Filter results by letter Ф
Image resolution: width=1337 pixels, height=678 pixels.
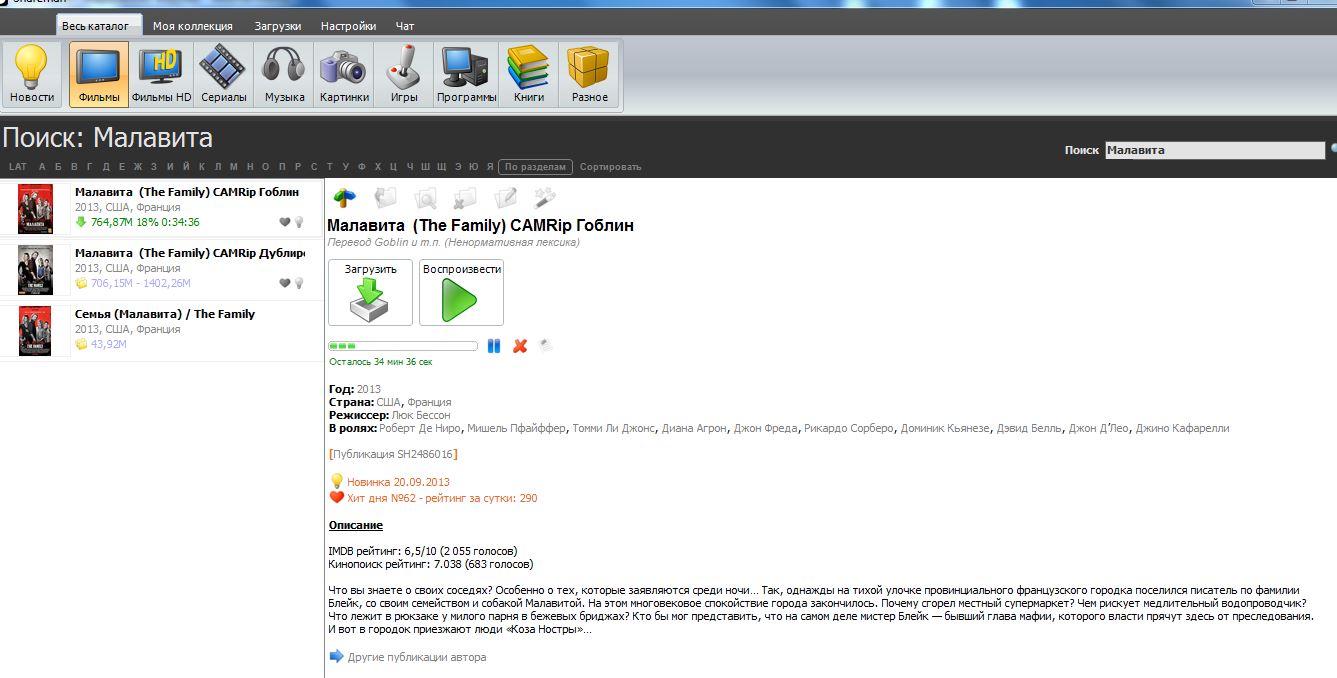362,167
